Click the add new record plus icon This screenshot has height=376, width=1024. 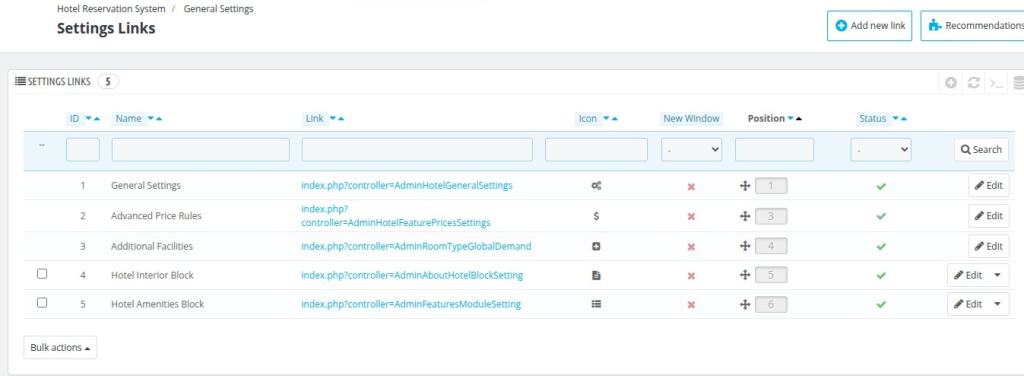951,83
